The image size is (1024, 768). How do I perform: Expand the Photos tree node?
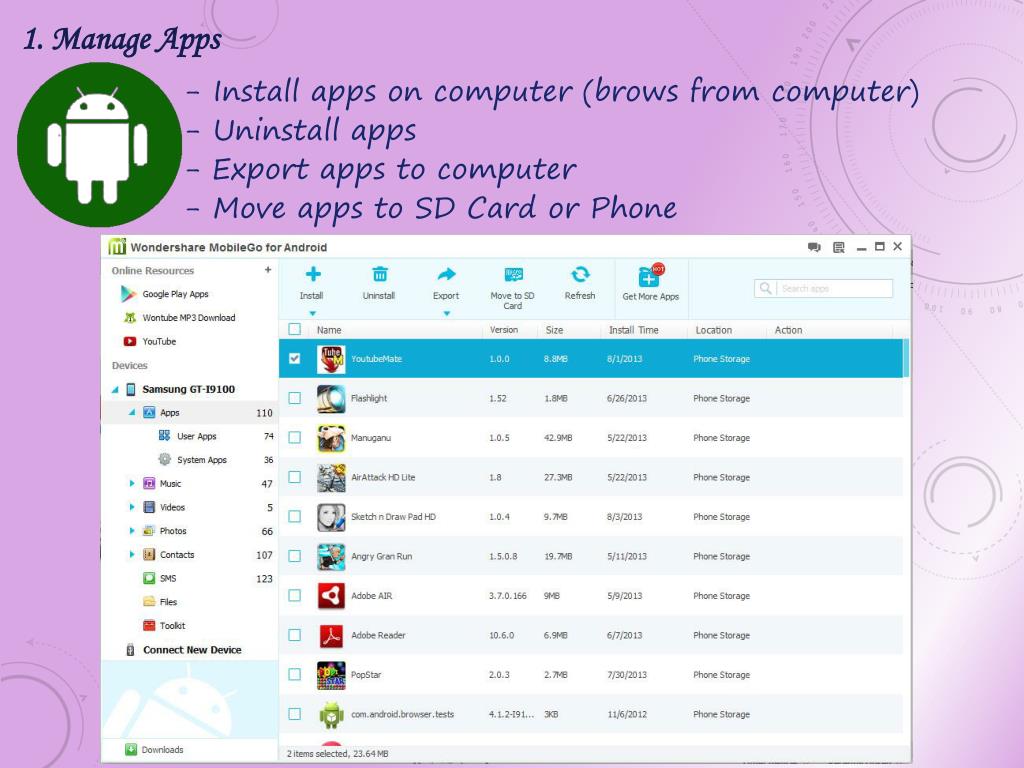[132, 531]
